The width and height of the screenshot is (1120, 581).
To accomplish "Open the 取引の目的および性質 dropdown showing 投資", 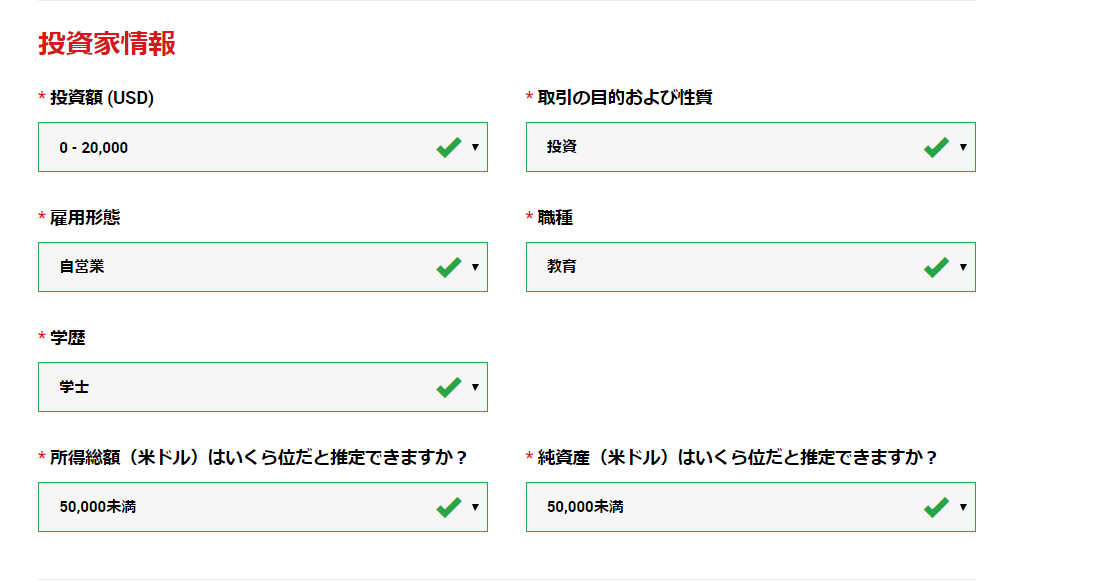I will 751,147.
